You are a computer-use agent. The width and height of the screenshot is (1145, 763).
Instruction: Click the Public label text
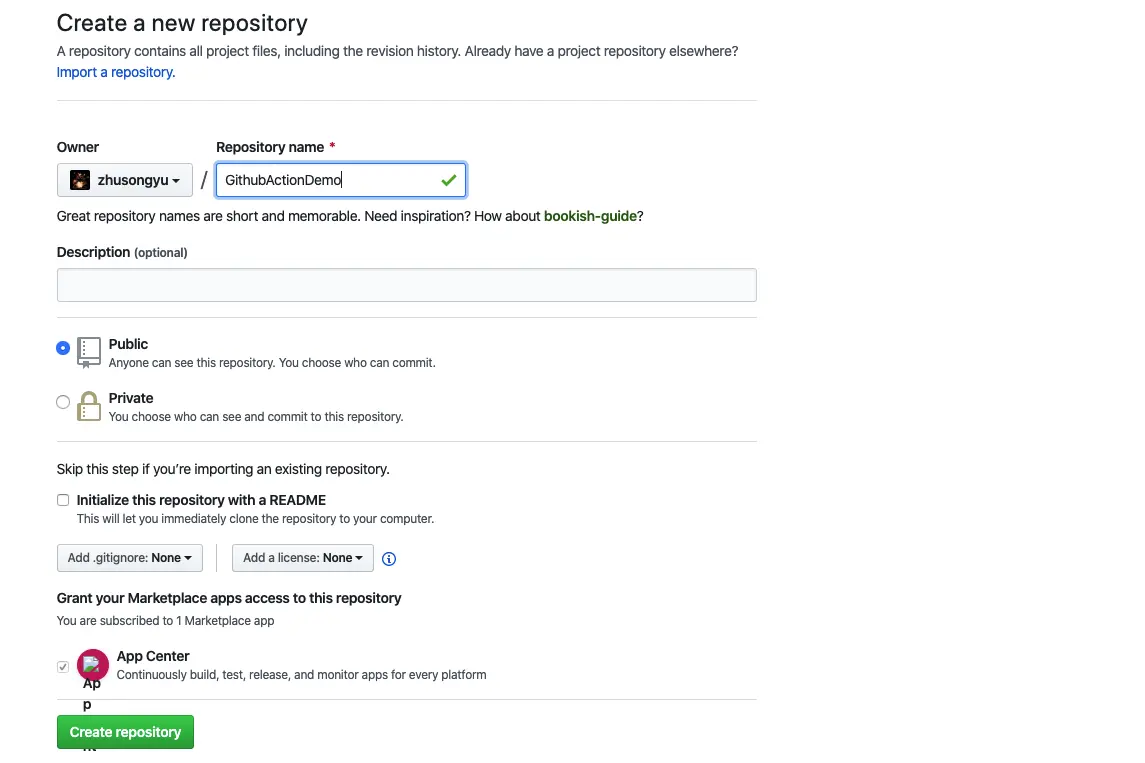pos(128,344)
